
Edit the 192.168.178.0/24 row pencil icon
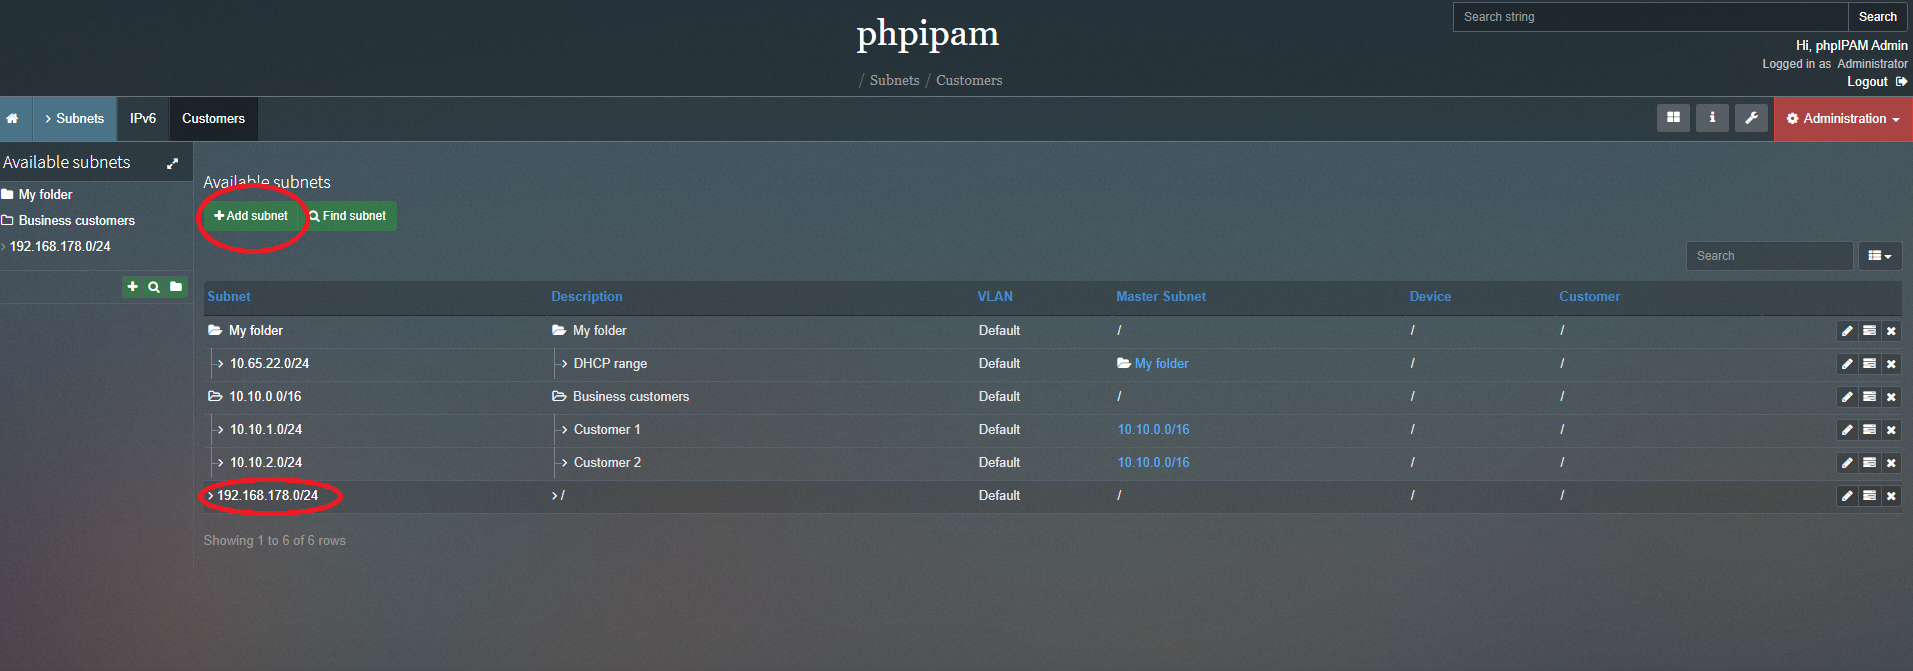pyautogui.click(x=1847, y=496)
